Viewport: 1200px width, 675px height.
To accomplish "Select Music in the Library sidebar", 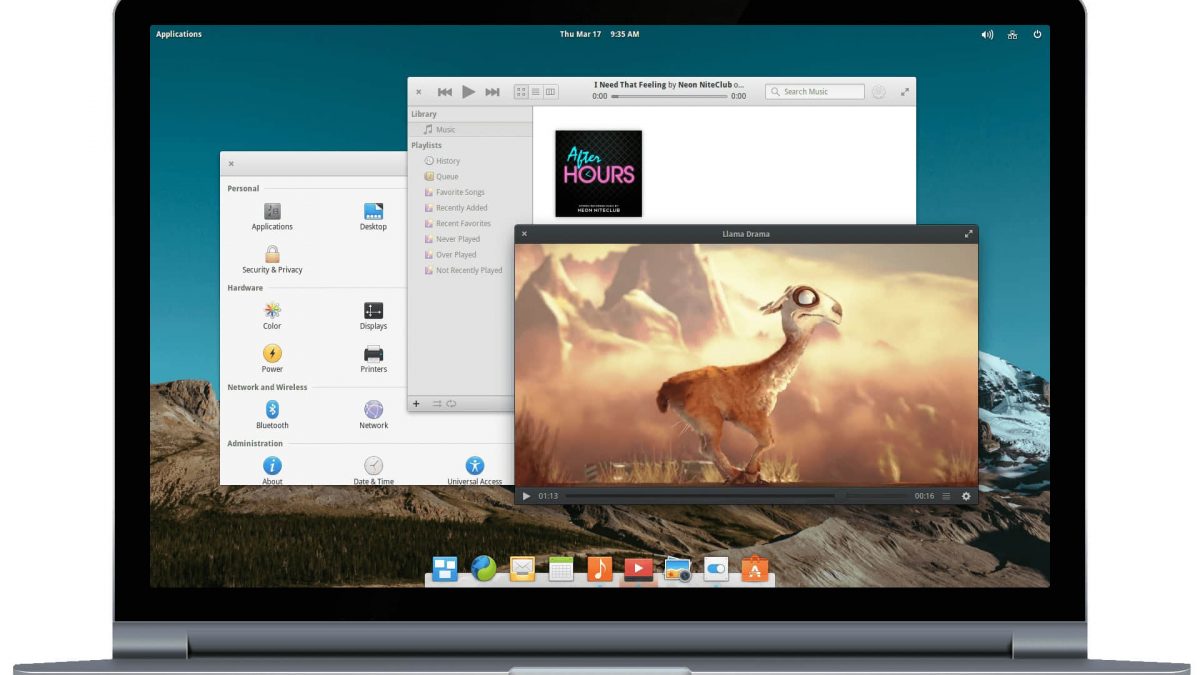I will (x=470, y=130).
